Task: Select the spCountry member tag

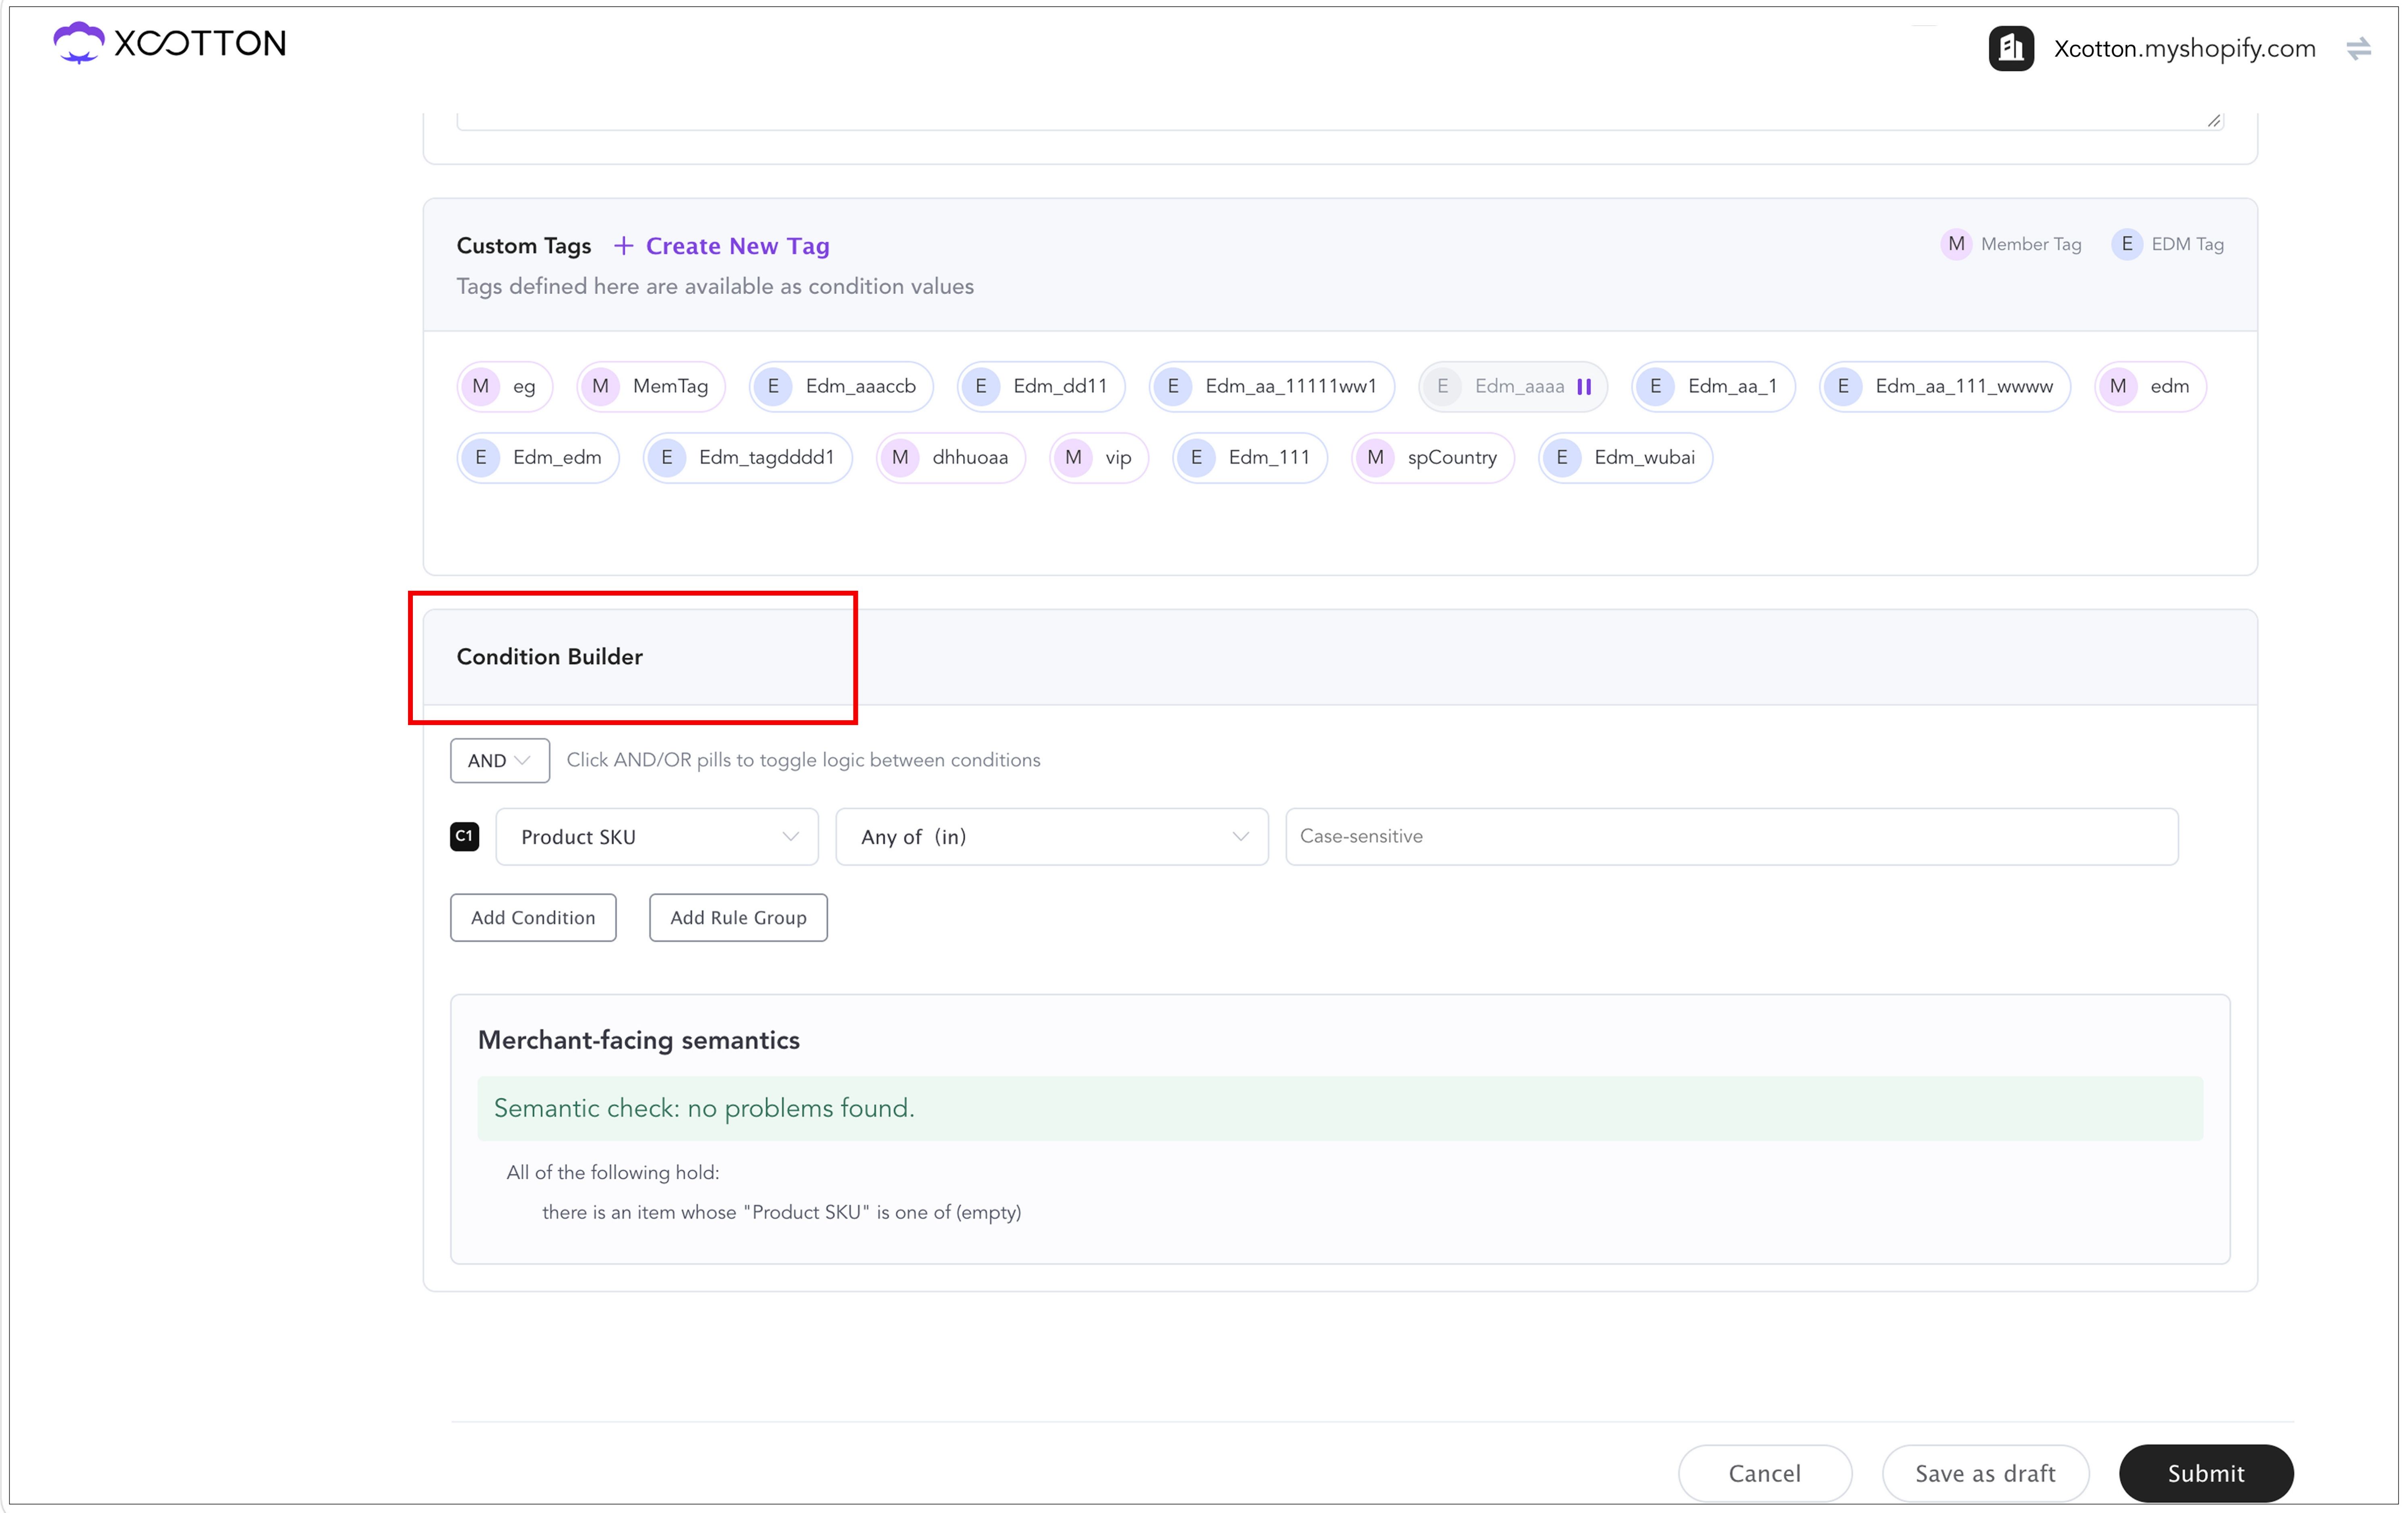Action: [x=1433, y=458]
